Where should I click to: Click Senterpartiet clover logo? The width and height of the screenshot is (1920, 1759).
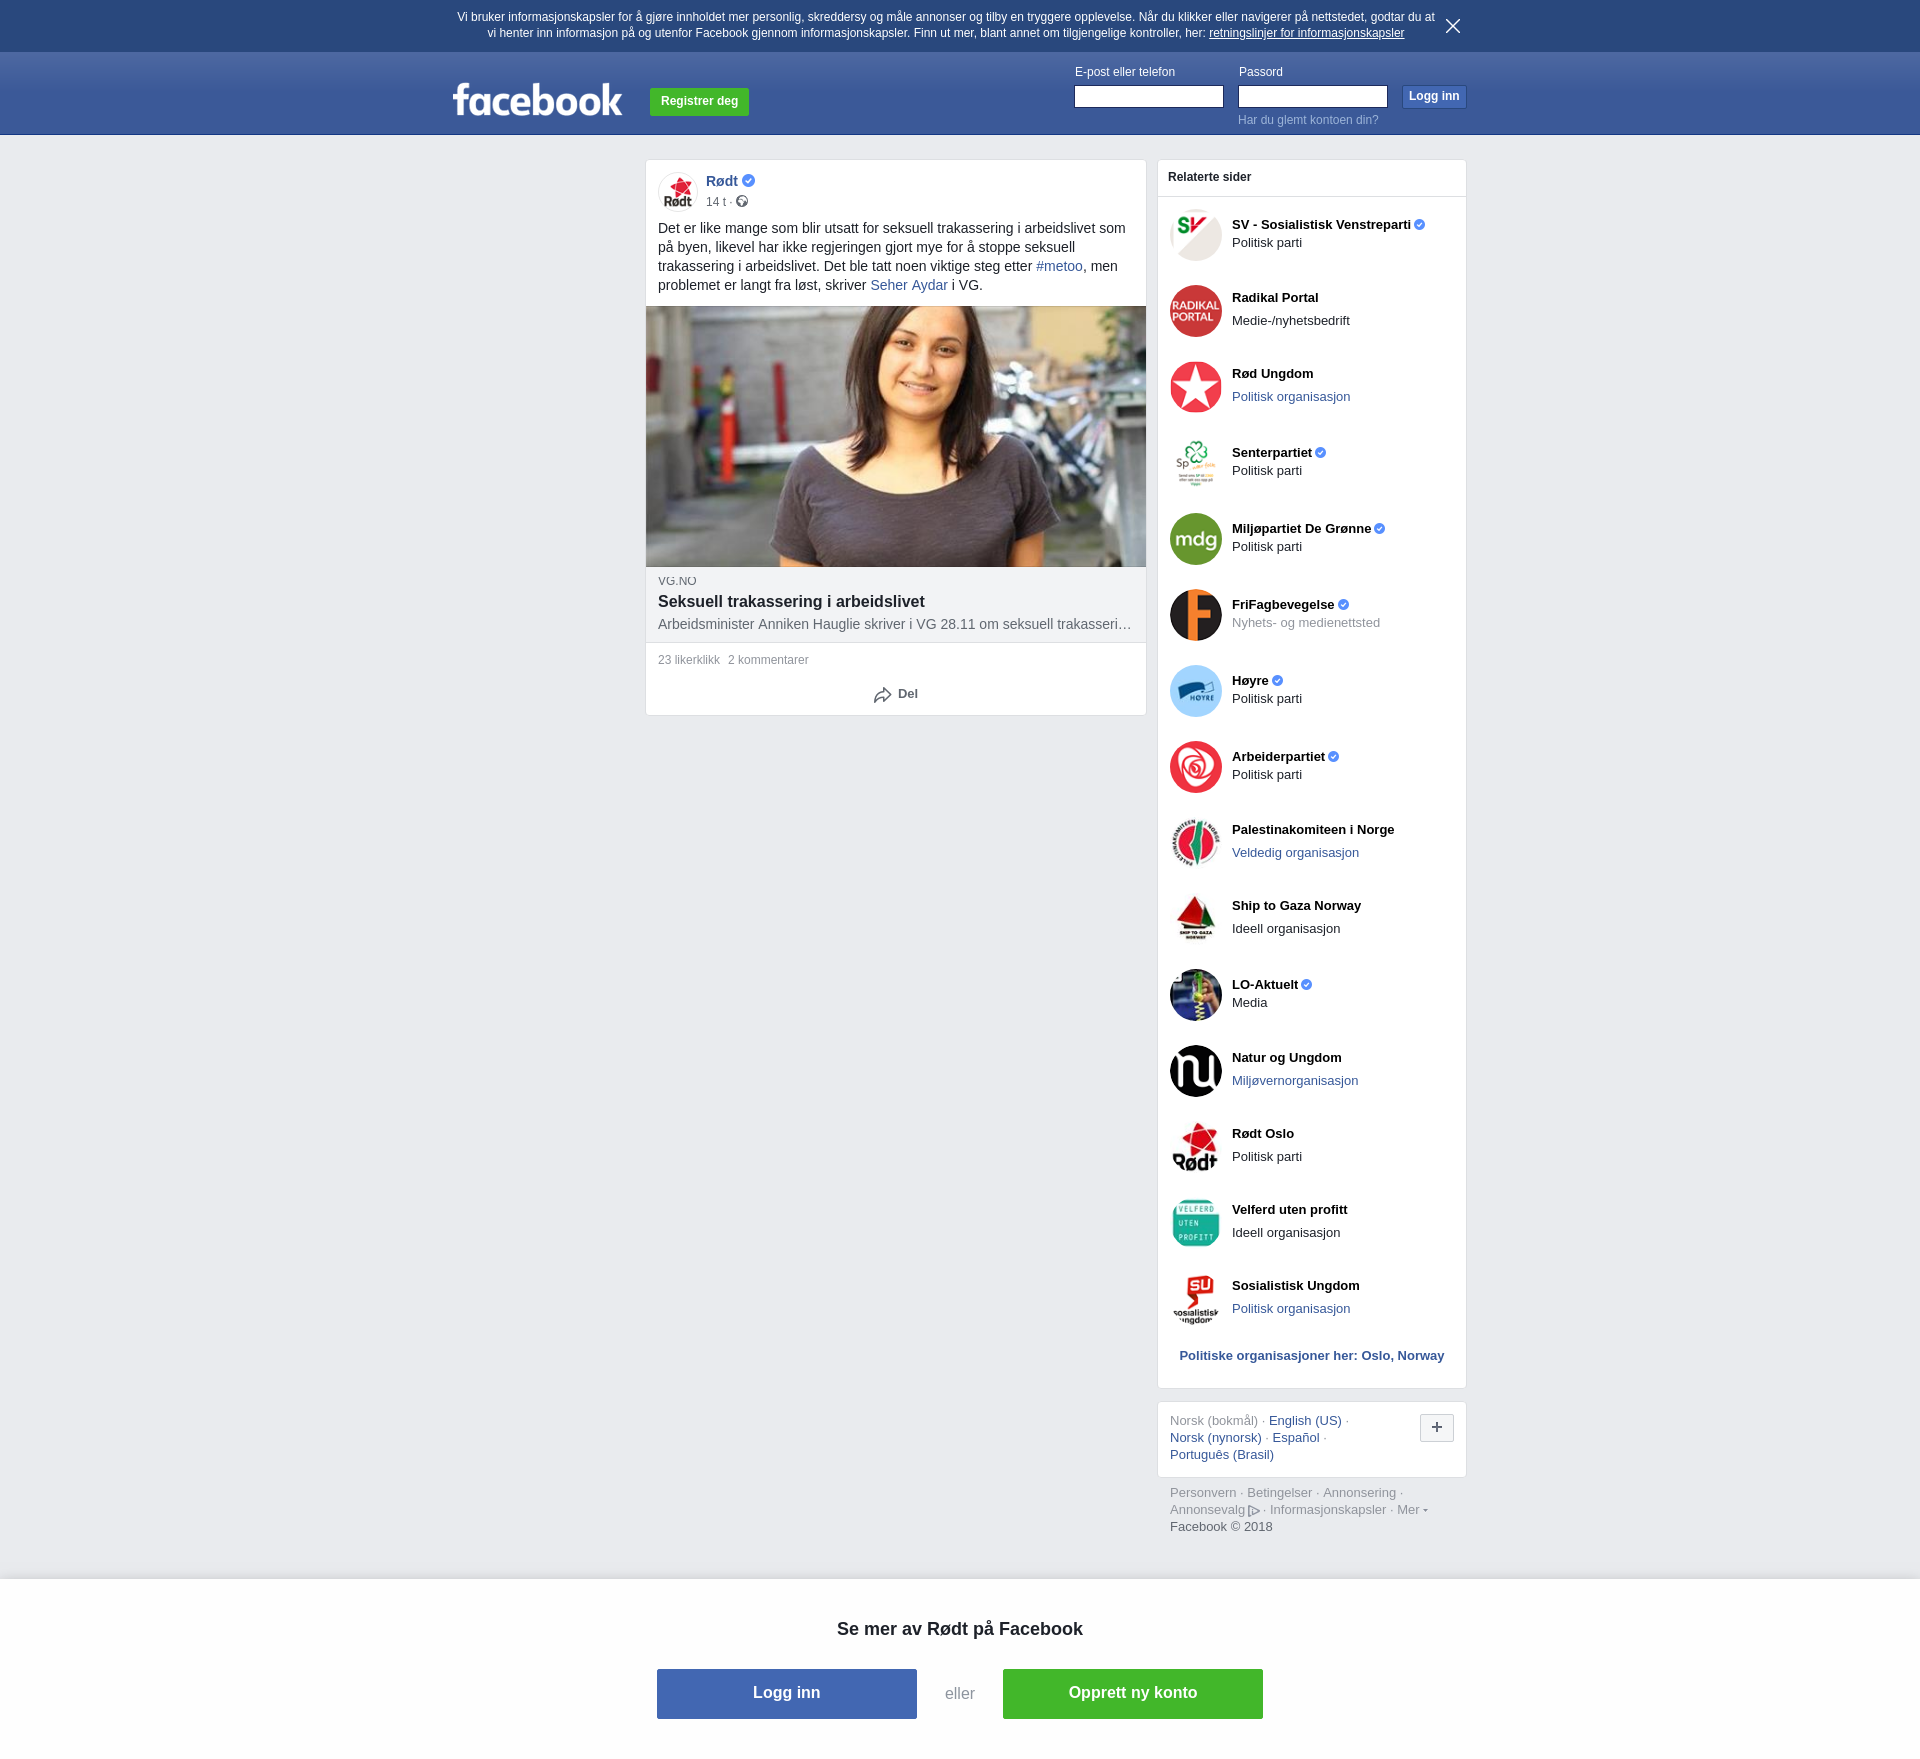[1196, 463]
